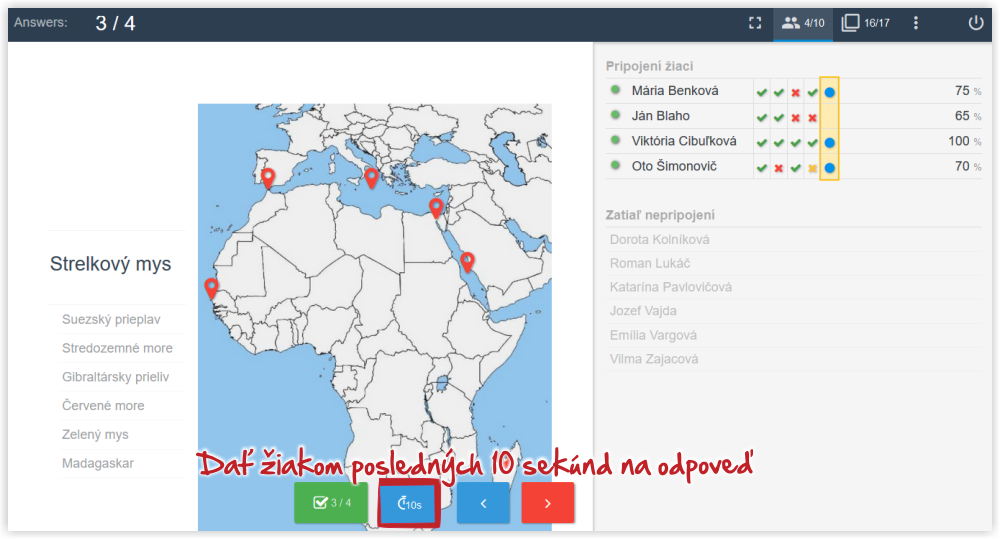The image size is (1000, 539).
Task: Click Mária Benková's green online status dot
Action: [x=615, y=90]
